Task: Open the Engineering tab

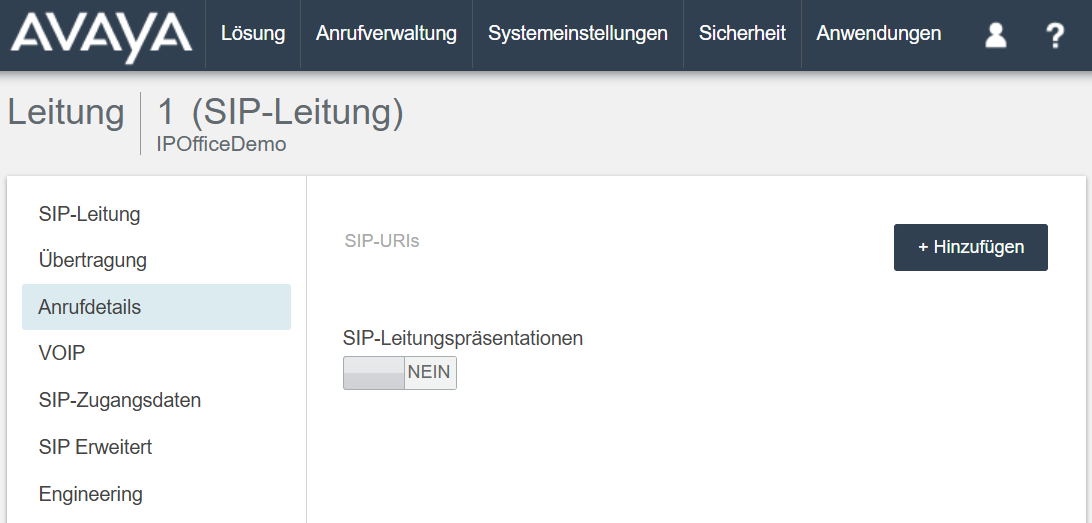Action: pos(91,494)
